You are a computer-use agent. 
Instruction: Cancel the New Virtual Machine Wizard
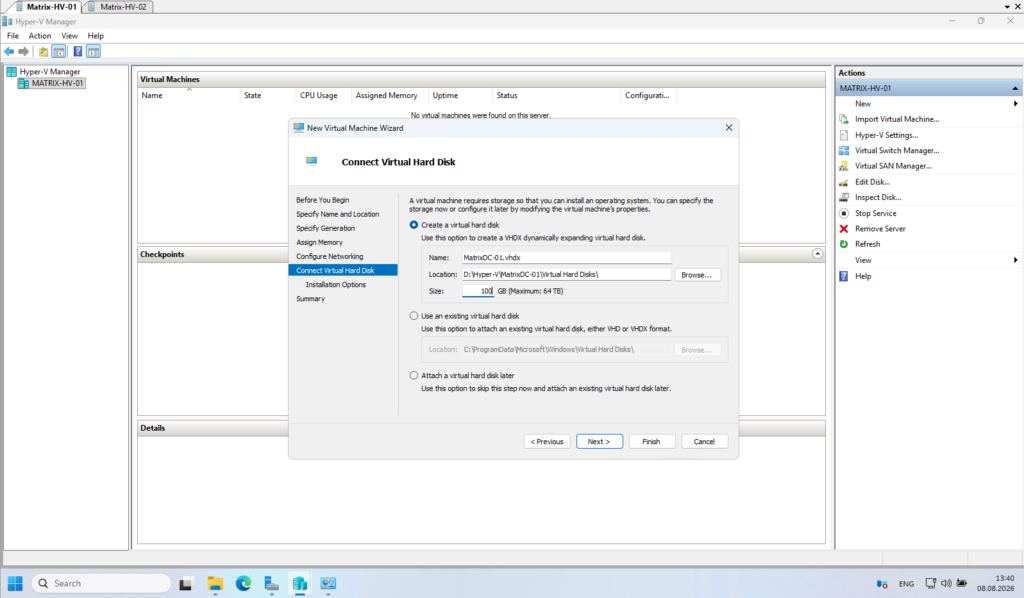click(x=704, y=441)
